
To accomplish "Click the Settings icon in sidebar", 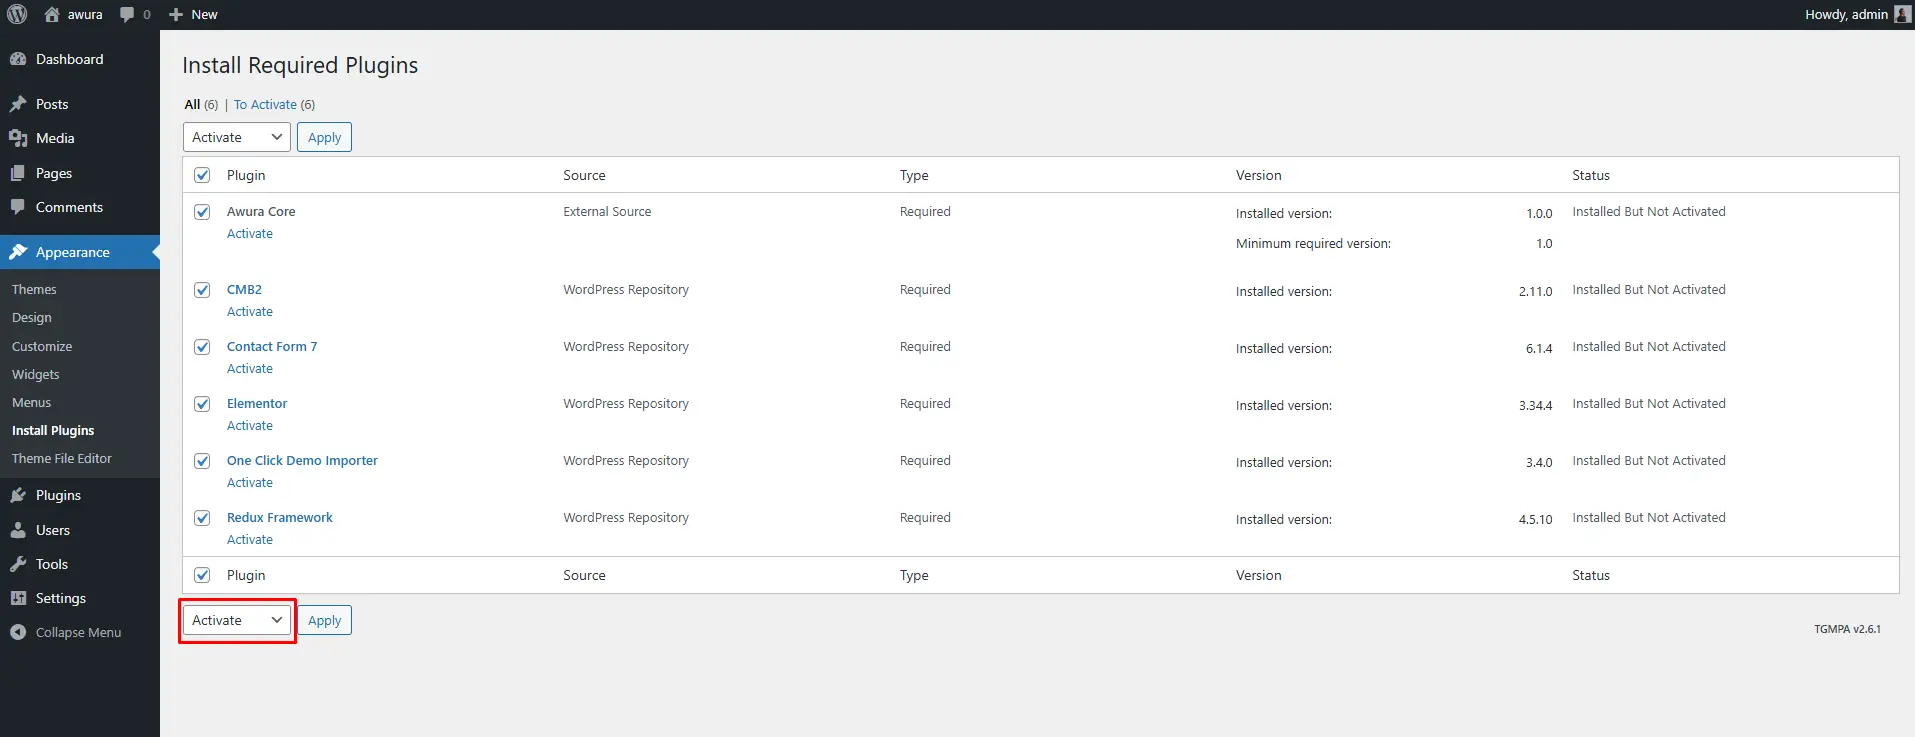I will 18,598.
